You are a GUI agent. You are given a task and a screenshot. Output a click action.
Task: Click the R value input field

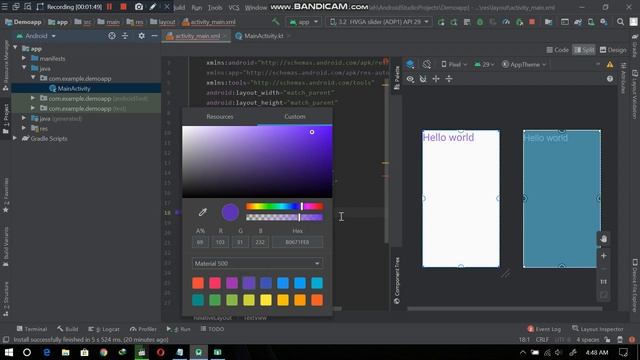click(220, 242)
